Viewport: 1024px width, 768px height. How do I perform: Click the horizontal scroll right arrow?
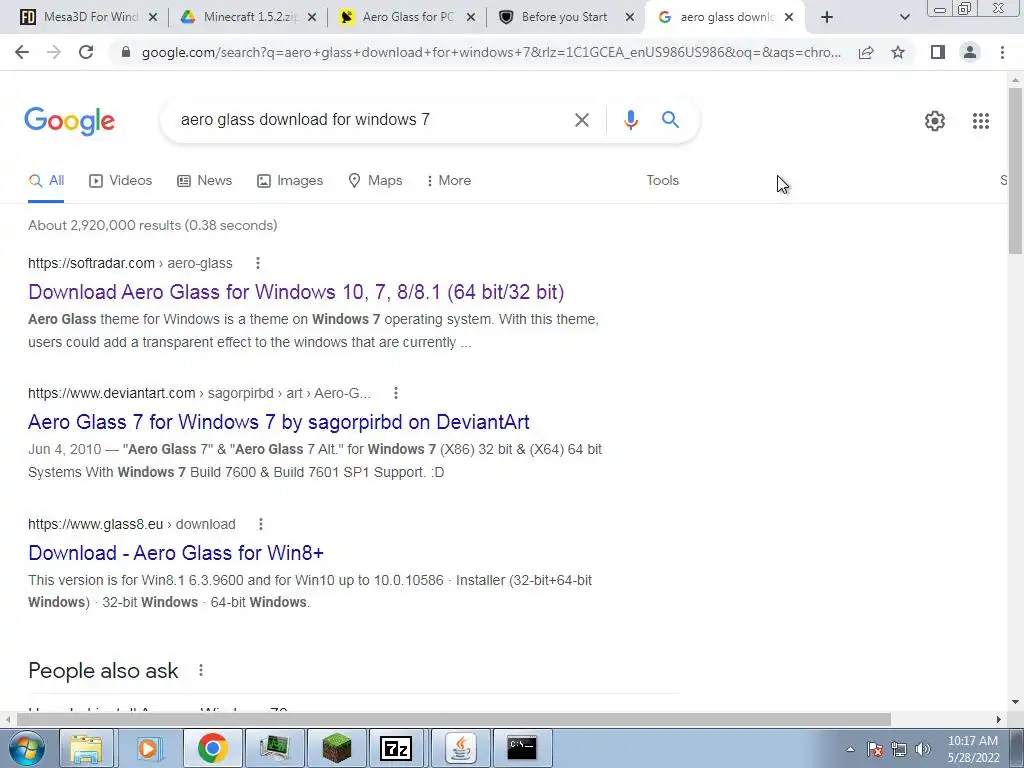(x=999, y=719)
